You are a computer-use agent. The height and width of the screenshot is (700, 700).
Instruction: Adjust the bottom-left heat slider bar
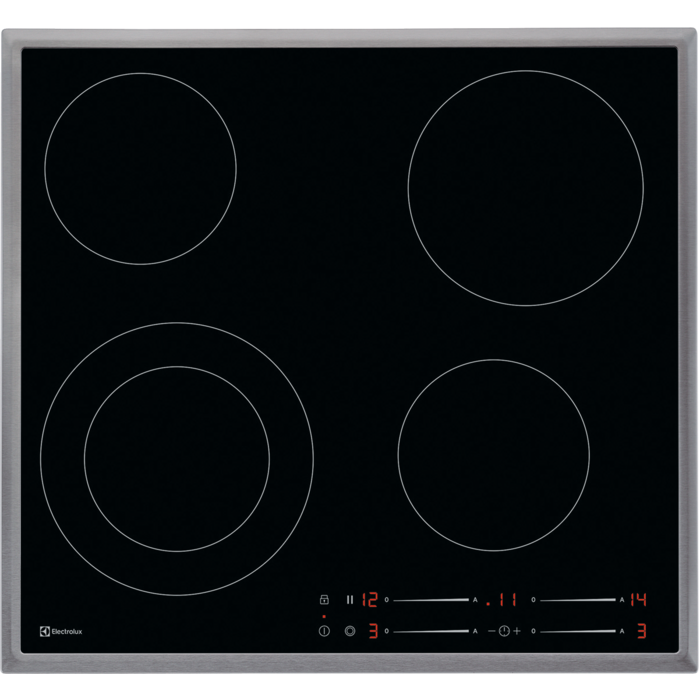click(x=430, y=631)
